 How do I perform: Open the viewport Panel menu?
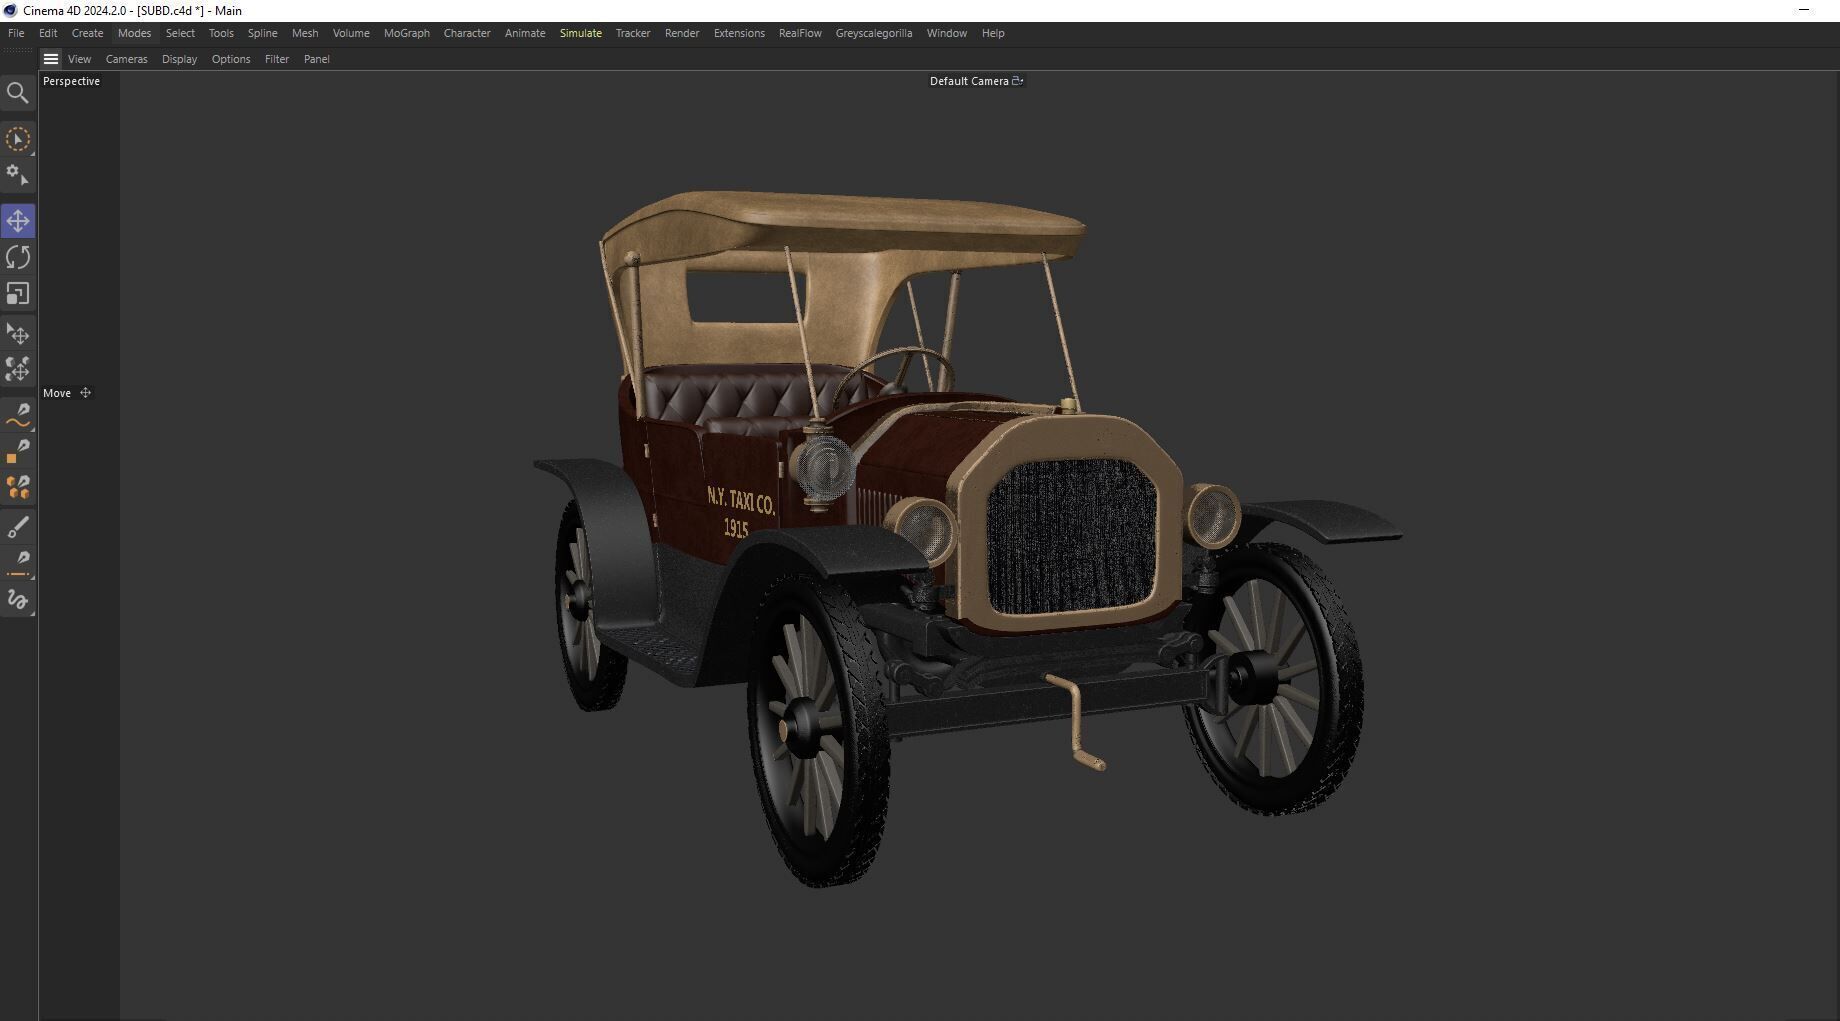(317, 59)
